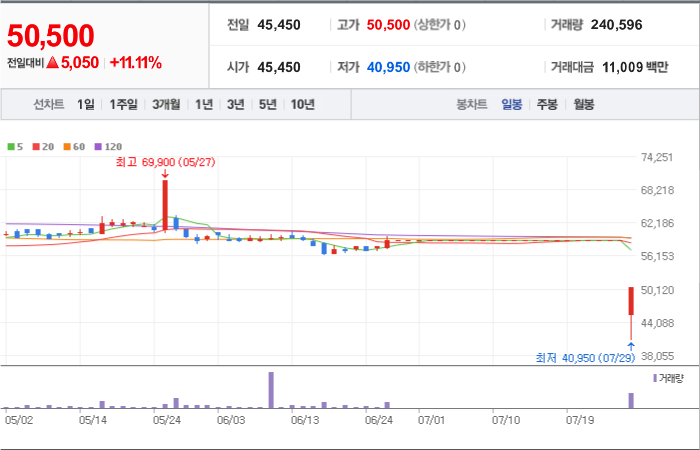The image size is (700, 450).
Task: Click the 고가 50,500 value
Action: [388, 25]
